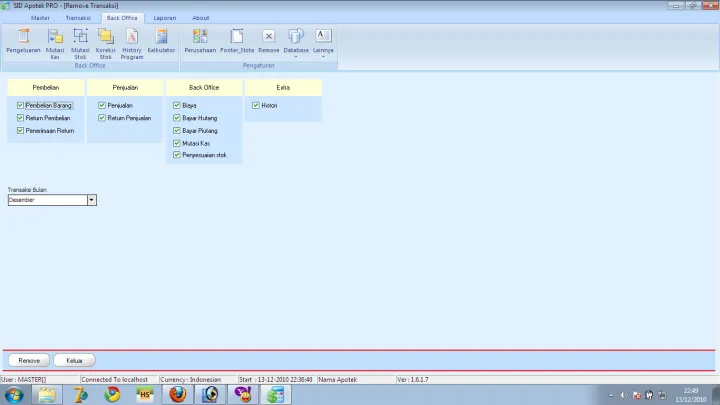The height and width of the screenshot is (405, 720).
Task: Open History Program ribbon icon
Action: 132,44
